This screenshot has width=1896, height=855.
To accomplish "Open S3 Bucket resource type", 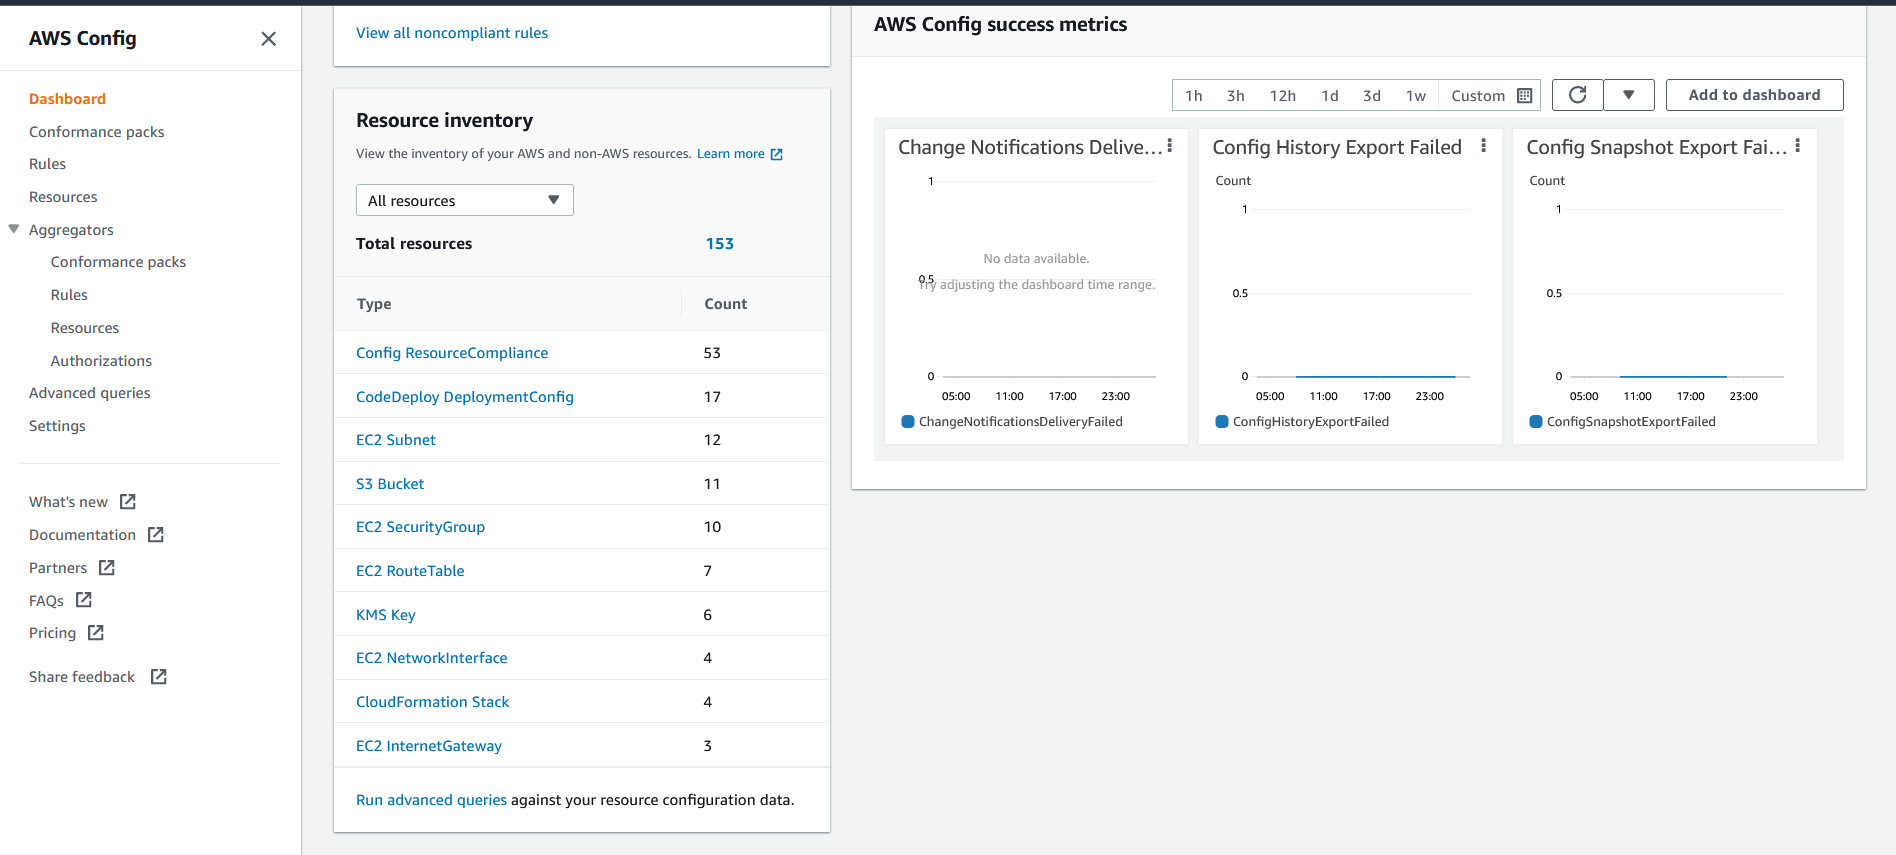I will tap(390, 484).
